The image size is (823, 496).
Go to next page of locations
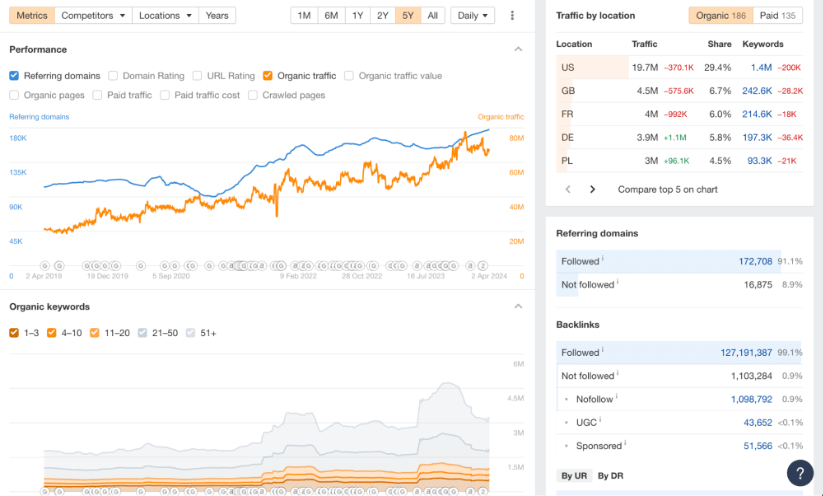click(x=592, y=189)
